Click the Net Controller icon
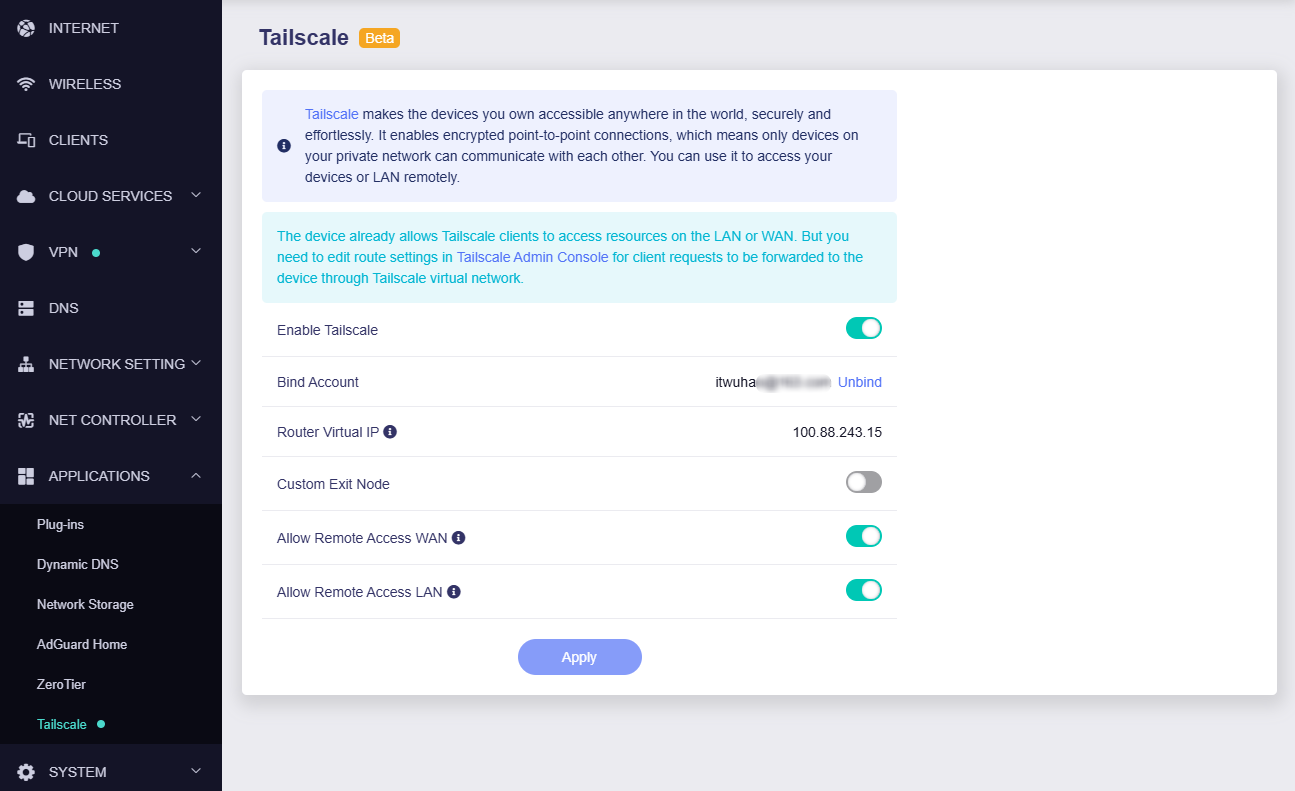The height and width of the screenshot is (791, 1295). pyautogui.click(x=26, y=420)
